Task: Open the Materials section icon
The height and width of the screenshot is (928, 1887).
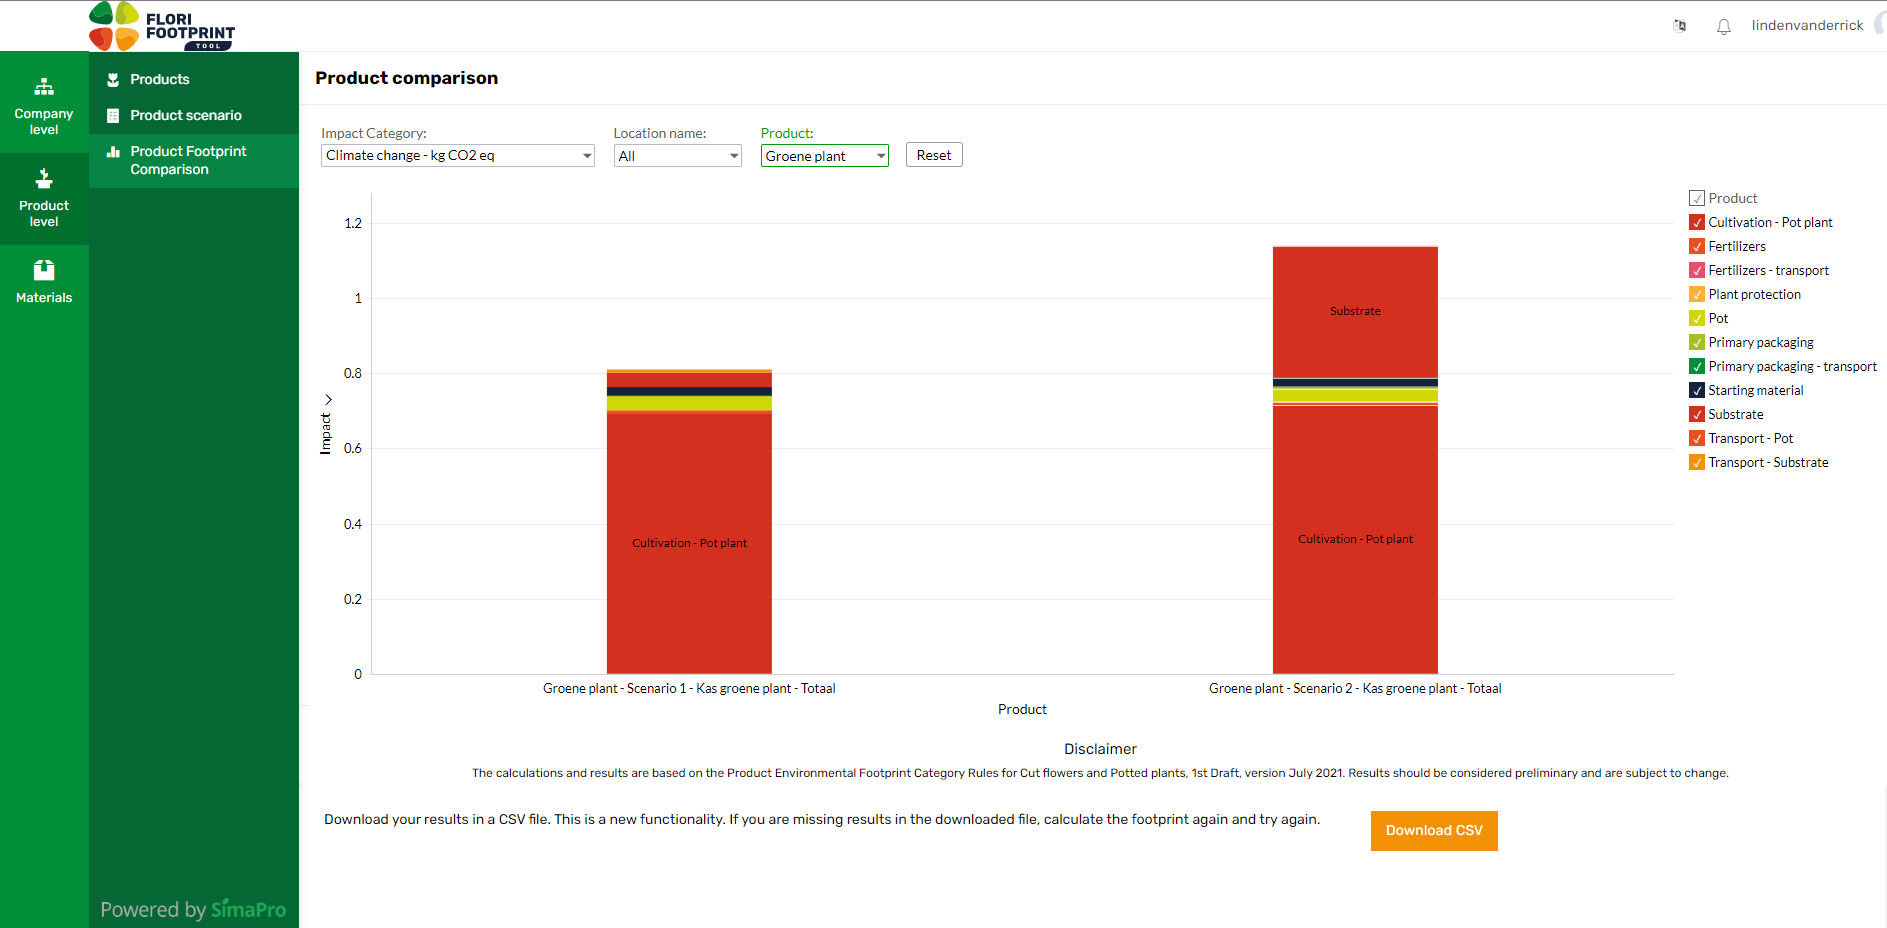Action: click(44, 269)
